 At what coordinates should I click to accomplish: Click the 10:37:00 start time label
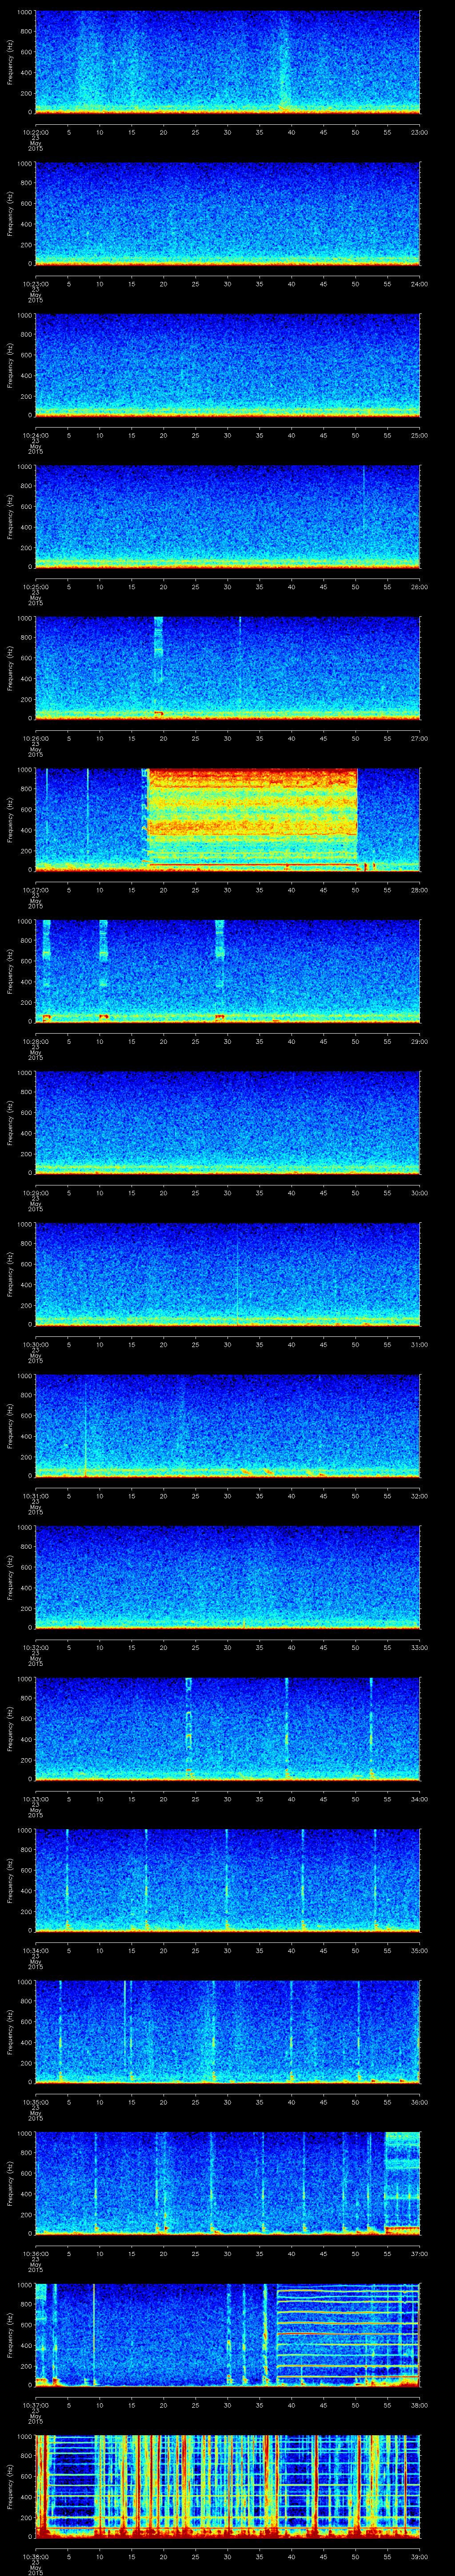[x=35, y=2404]
